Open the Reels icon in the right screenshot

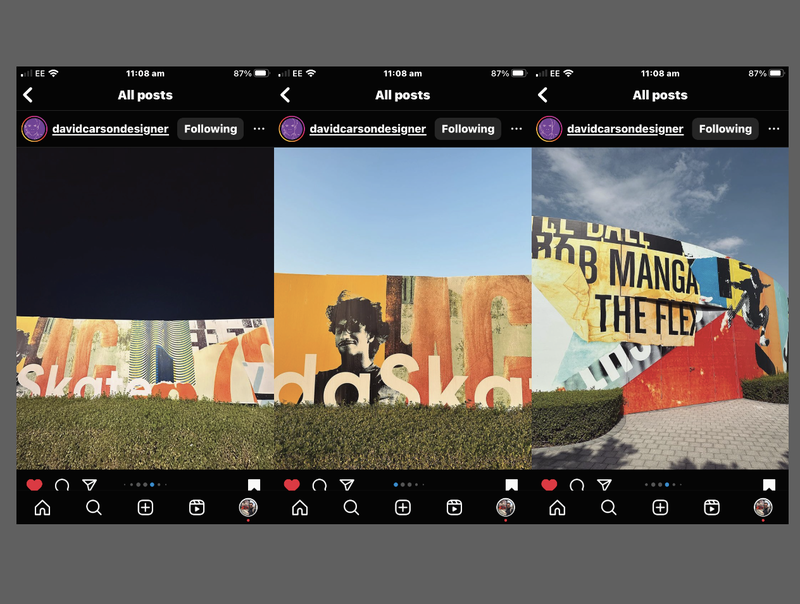(x=712, y=508)
